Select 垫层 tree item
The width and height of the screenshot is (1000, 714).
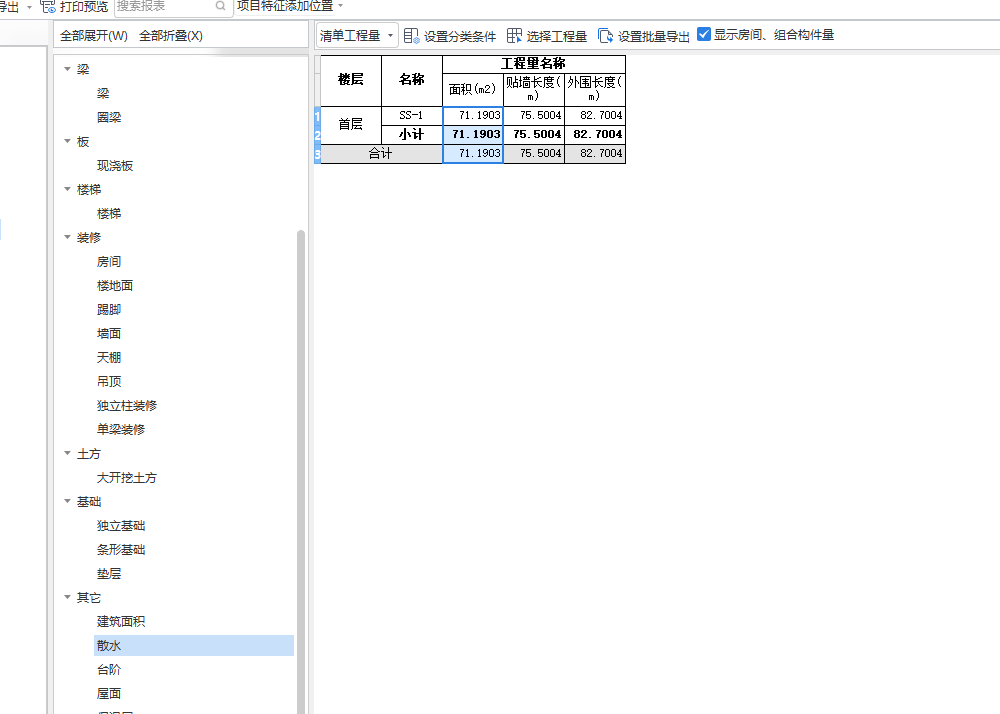click(x=109, y=574)
